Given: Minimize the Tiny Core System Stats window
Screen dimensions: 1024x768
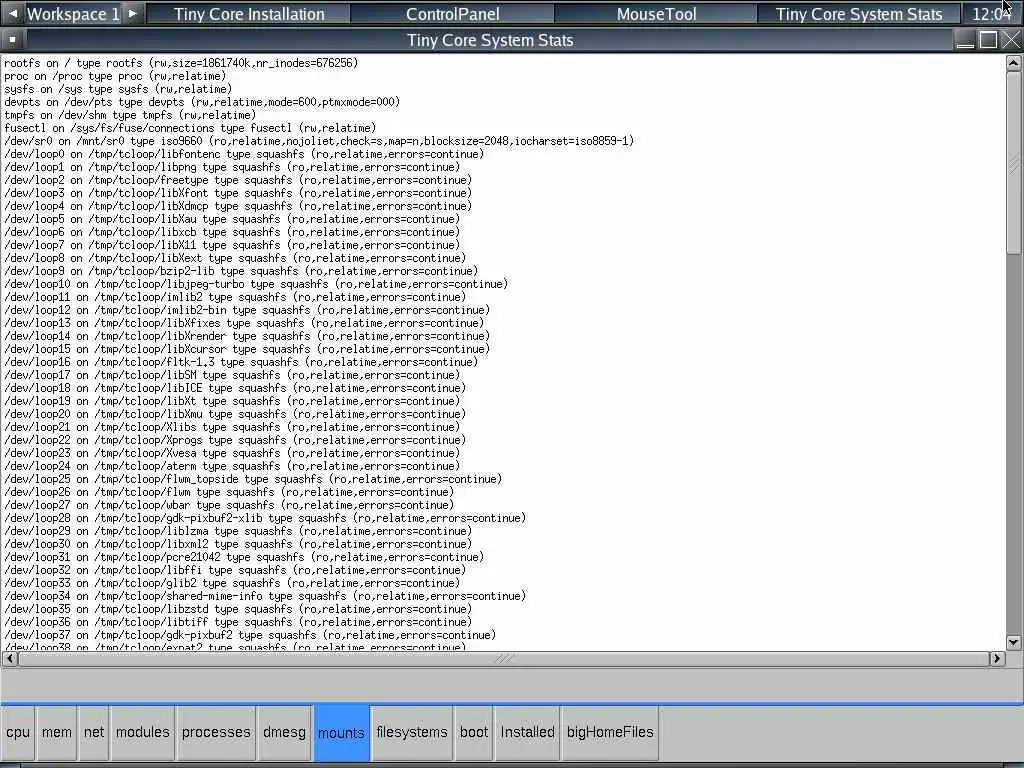Looking at the screenshot, I should (x=965, y=40).
